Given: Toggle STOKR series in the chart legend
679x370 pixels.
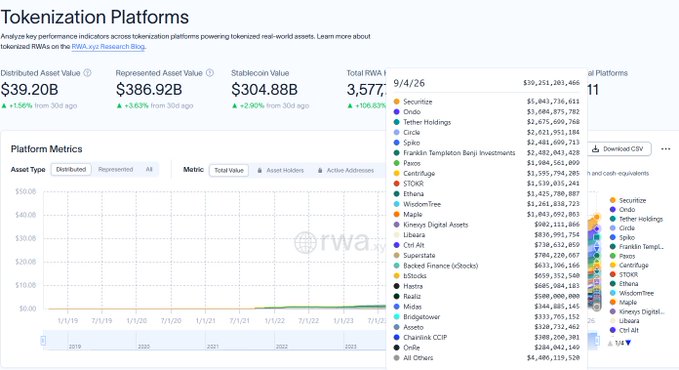Looking at the screenshot, I should coord(624,275).
